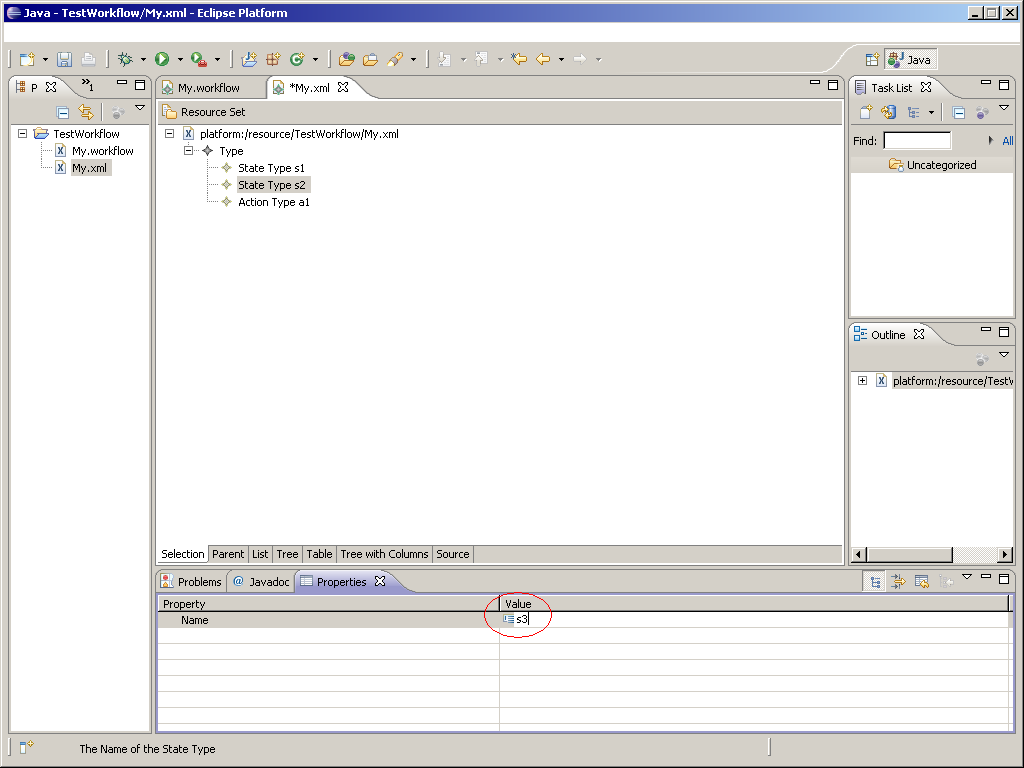Toggle Show Advanced Properties in Properties view

(898, 582)
